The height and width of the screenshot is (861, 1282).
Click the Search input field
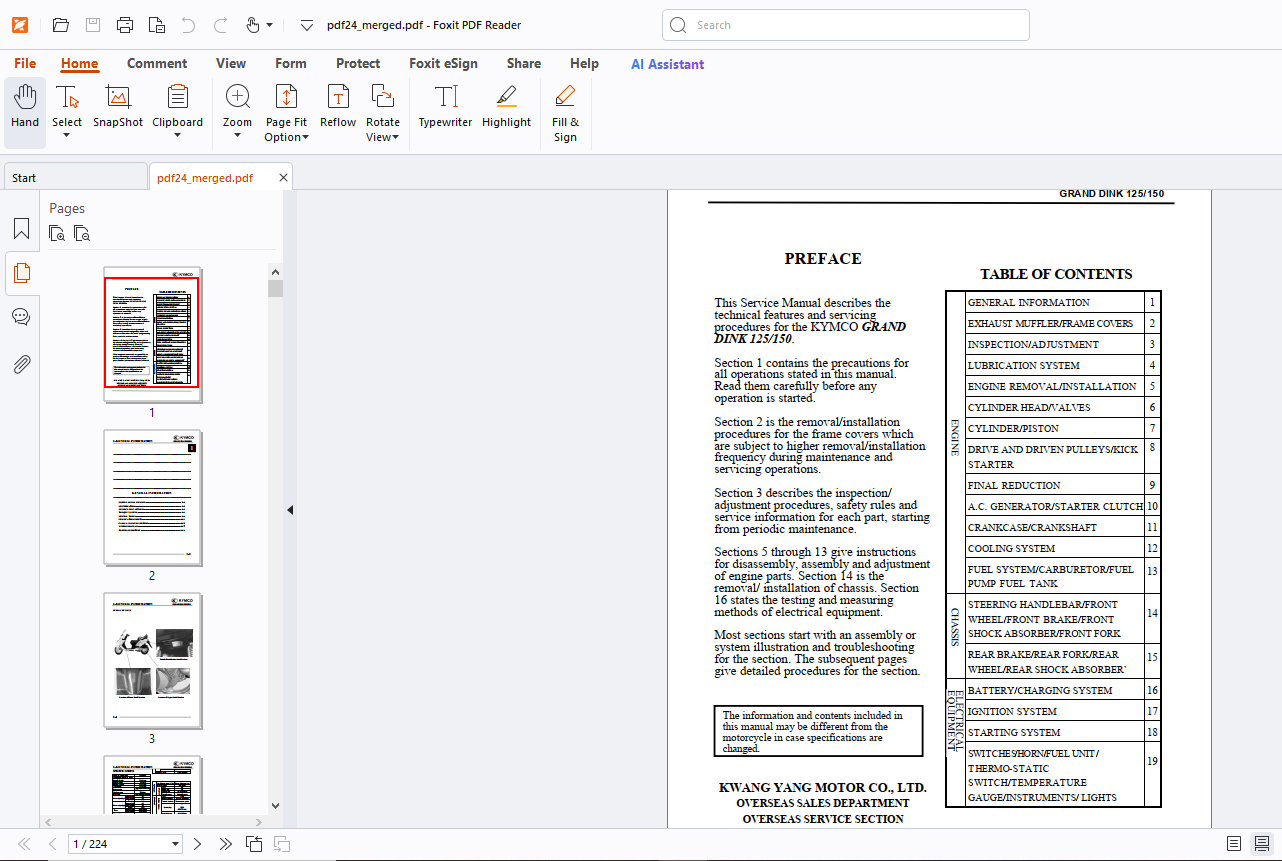[846, 25]
